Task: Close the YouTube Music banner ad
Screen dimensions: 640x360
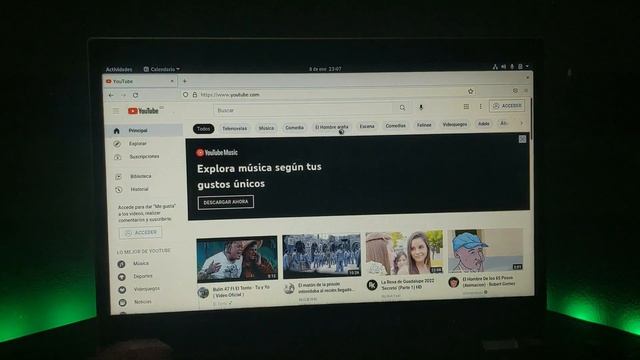Action: point(522,139)
